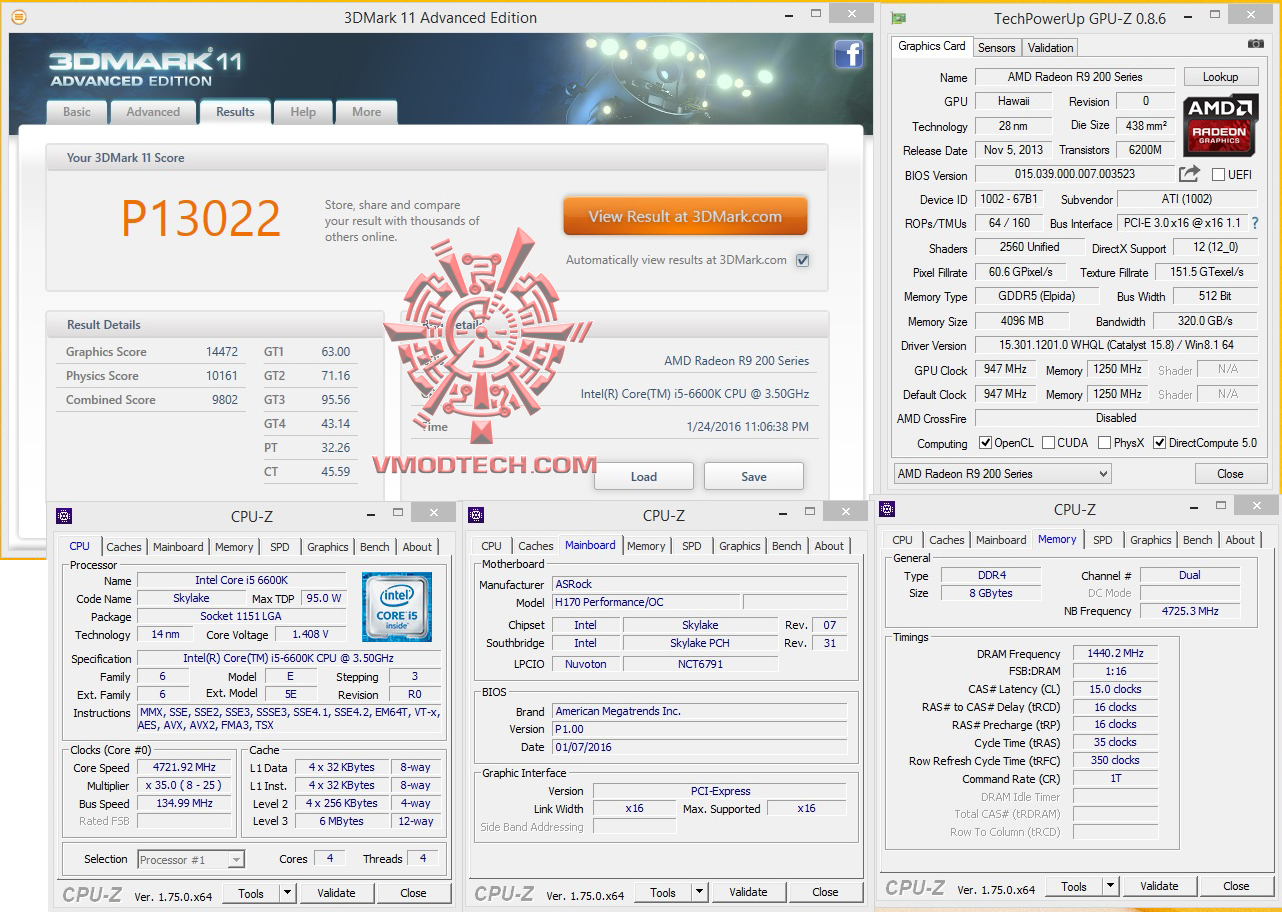The width and height of the screenshot is (1282, 912).
Task: Click the 3DMark 11 orange title bar icon
Action: [x=18, y=17]
